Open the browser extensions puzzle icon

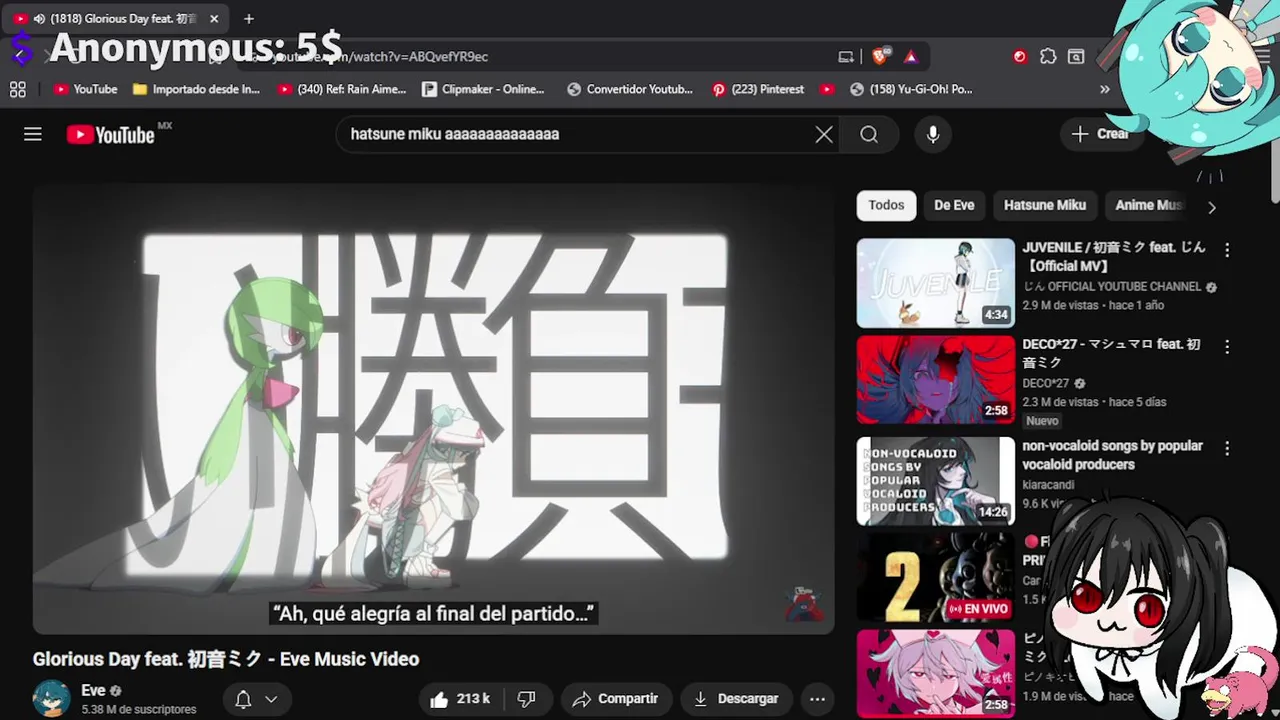[x=1048, y=57]
